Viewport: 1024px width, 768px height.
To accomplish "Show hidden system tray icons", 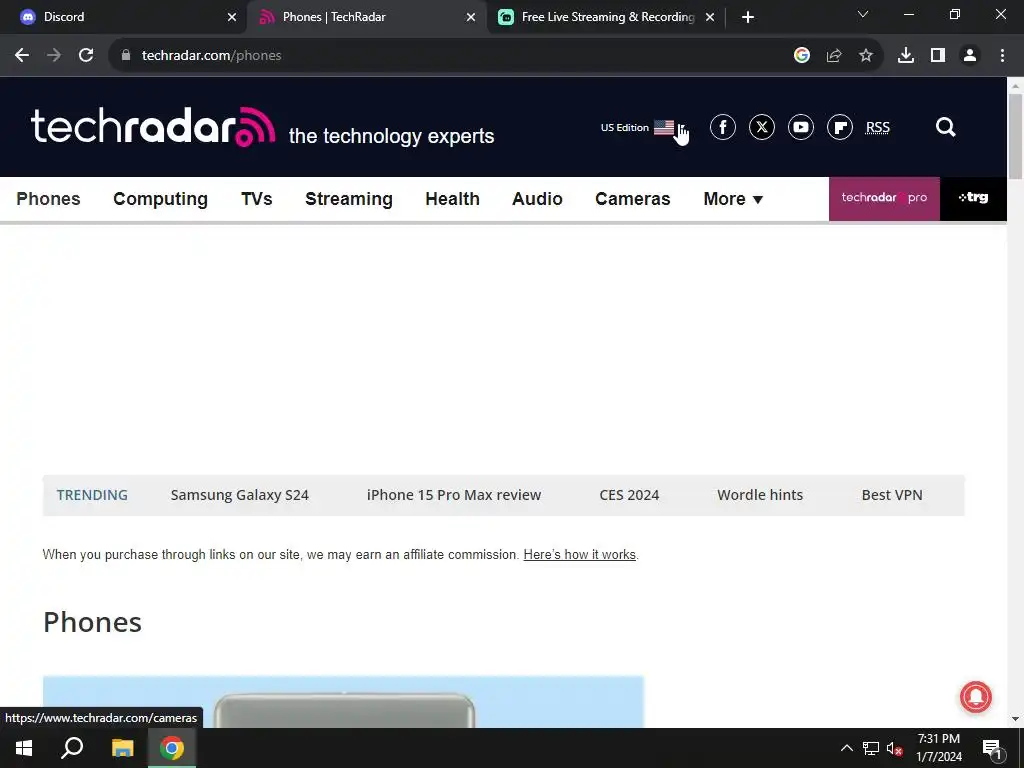I will (x=846, y=748).
